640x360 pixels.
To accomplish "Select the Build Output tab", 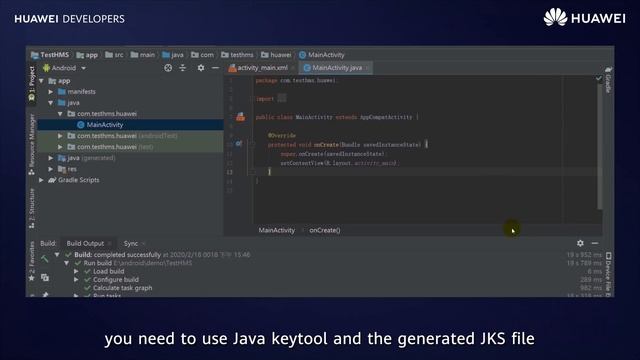I will tap(85, 243).
